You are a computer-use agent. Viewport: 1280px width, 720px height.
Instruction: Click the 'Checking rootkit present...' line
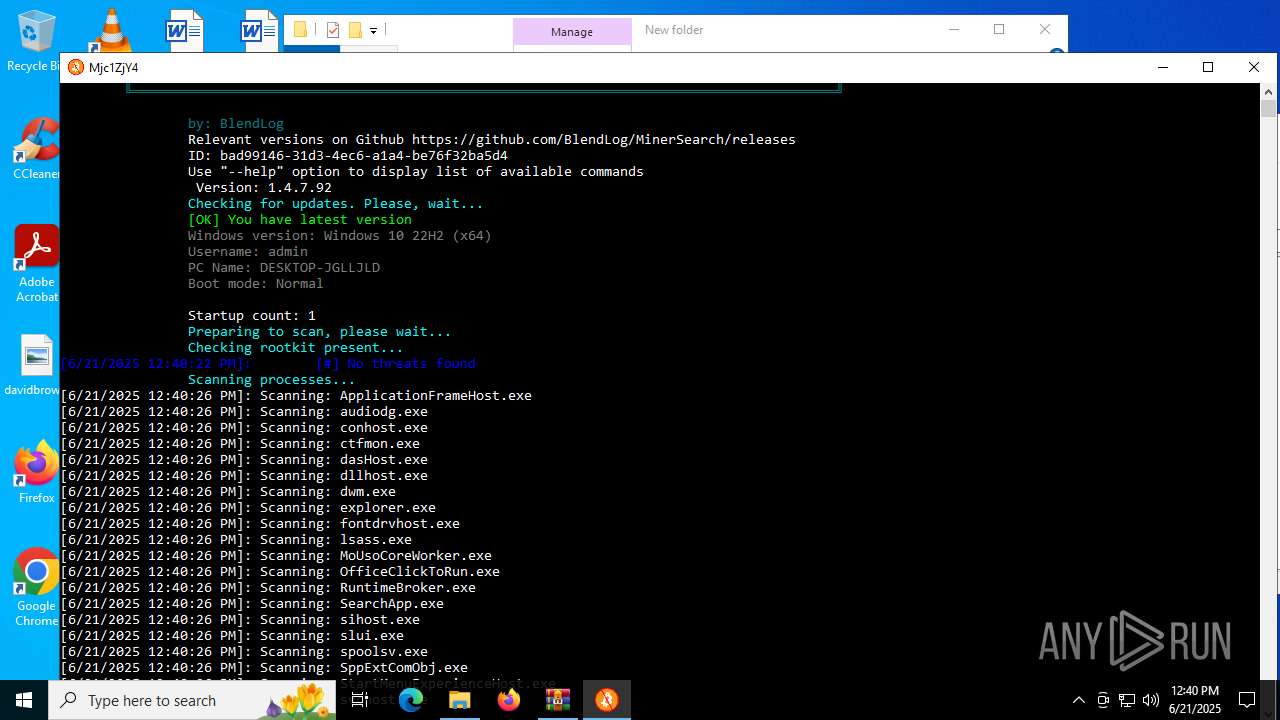click(x=296, y=348)
